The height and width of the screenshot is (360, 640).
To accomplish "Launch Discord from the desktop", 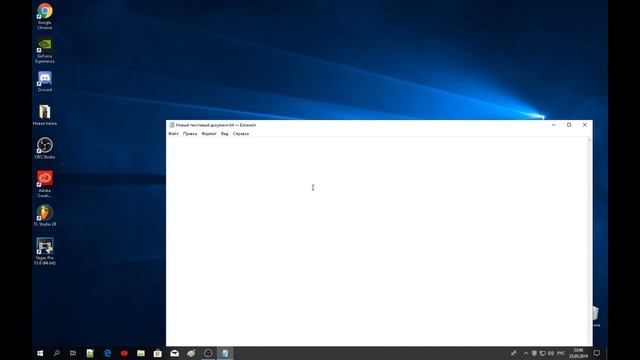I will coord(44,81).
